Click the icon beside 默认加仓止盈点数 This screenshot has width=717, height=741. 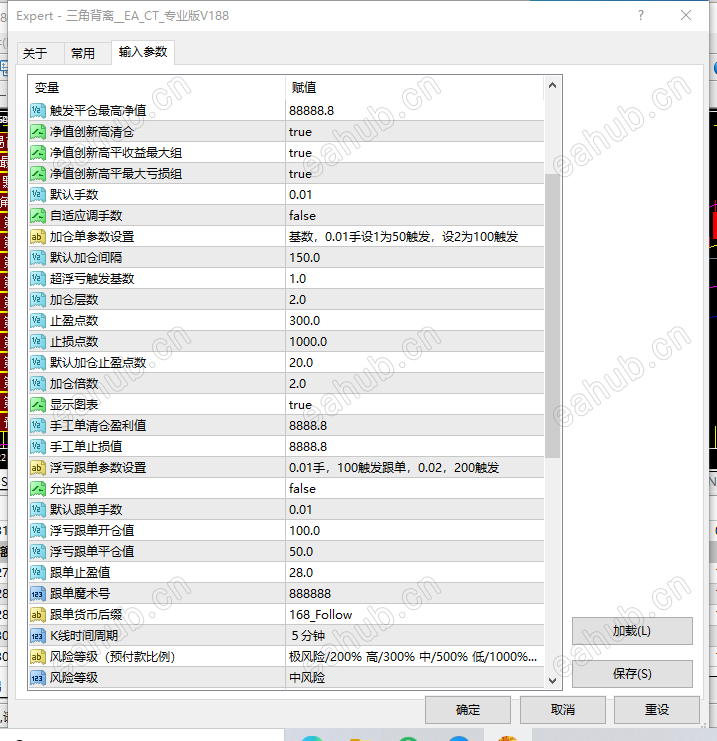pos(38,363)
